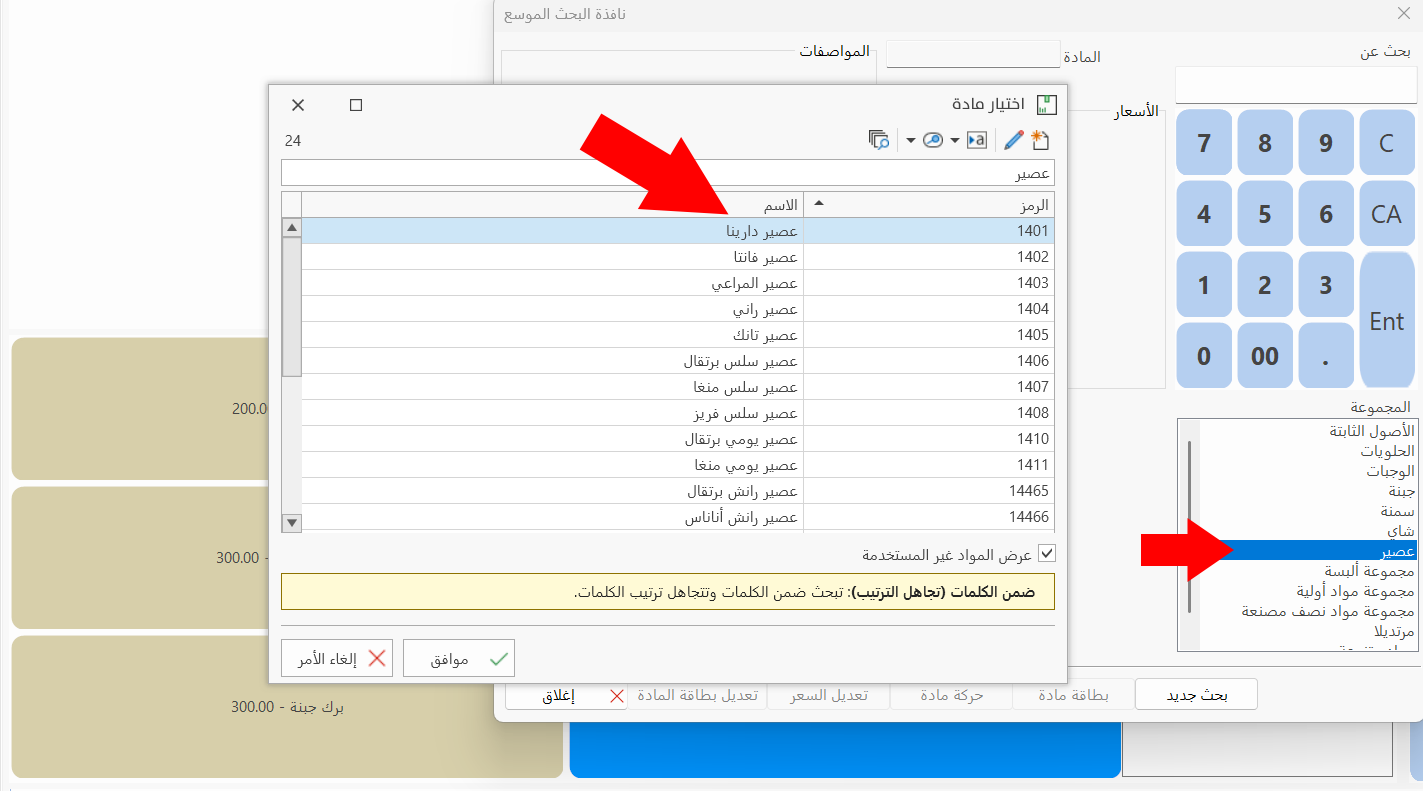Screen dimensions: 1423x791
Task: Click the save icon on اختيار مادة title bar
Action: 1044,104
